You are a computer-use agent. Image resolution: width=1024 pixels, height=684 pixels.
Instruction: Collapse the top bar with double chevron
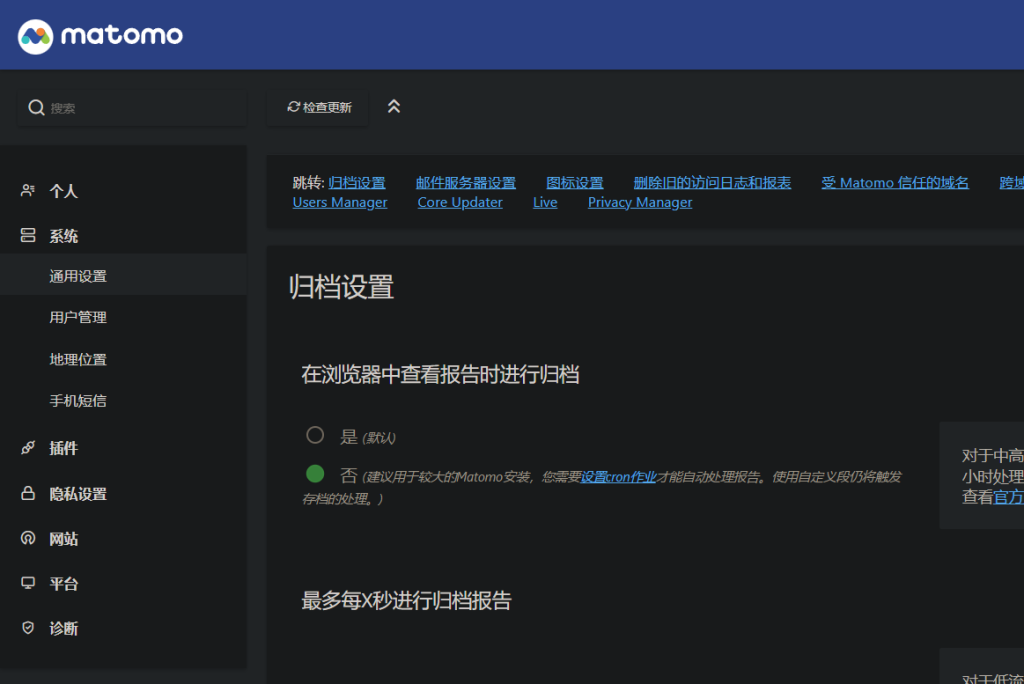(393, 105)
